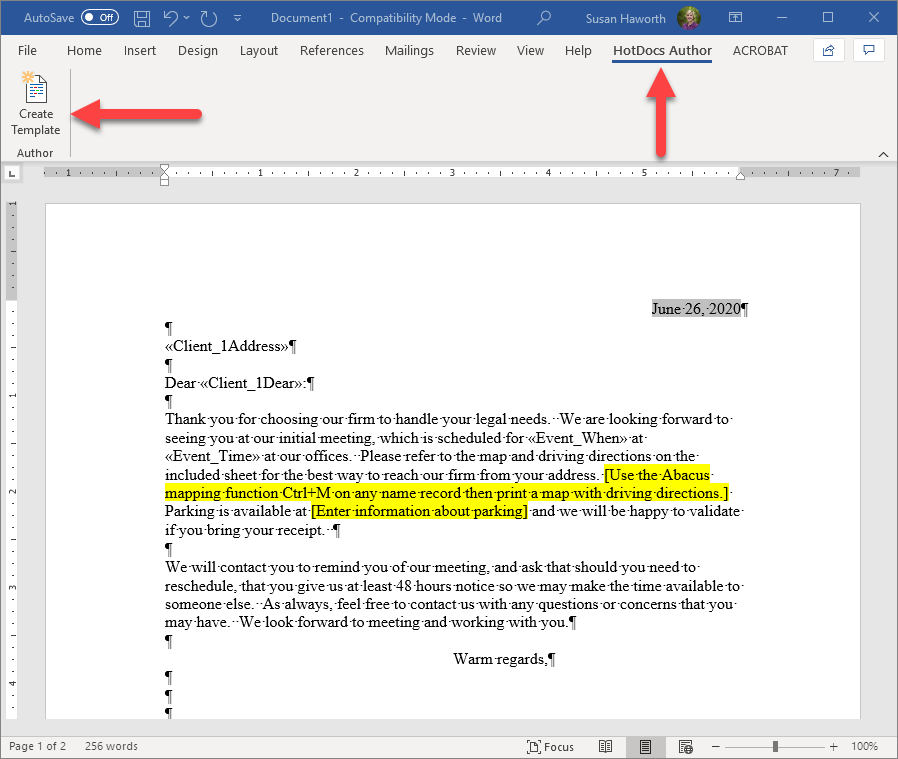Switch to the References tab
This screenshot has width=898, height=759.
tap(332, 50)
